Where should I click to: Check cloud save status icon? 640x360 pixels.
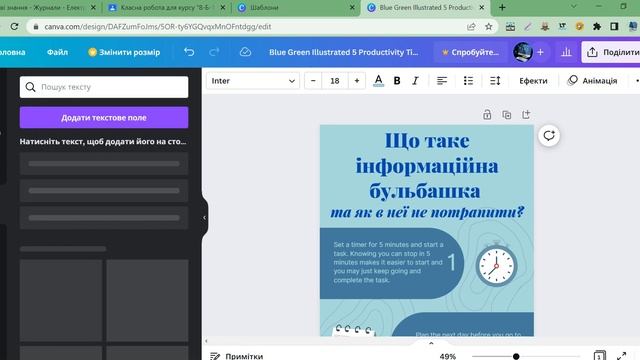pos(245,52)
